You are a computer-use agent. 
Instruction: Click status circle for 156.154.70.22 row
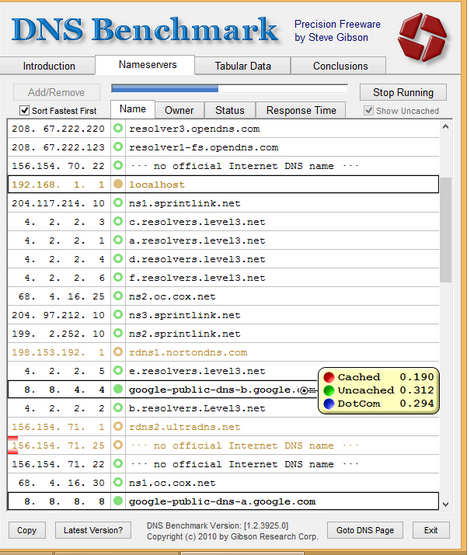pos(118,165)
